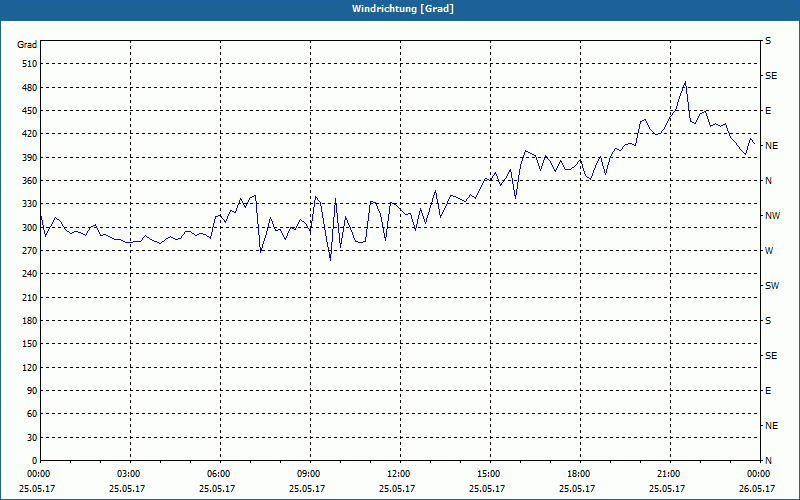800x500 pixels.
Task: Click the 300 y-axis value
Action: click(x=30, y=228)
